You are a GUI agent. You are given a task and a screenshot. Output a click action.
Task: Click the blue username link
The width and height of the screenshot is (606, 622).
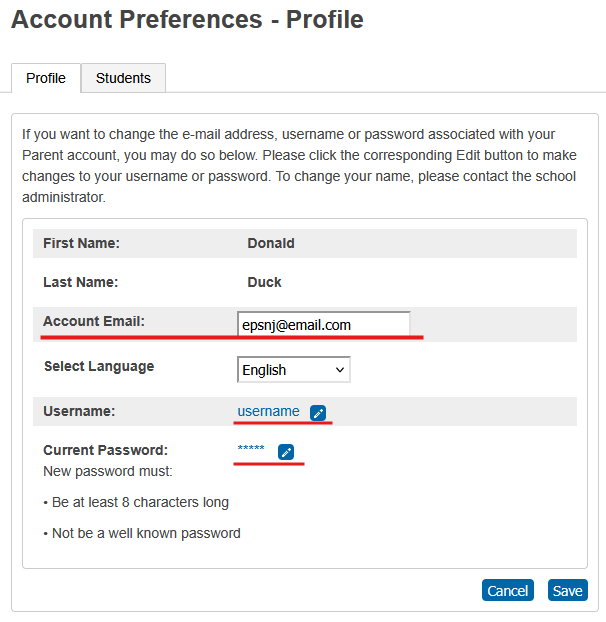click(x=268, y=411)
